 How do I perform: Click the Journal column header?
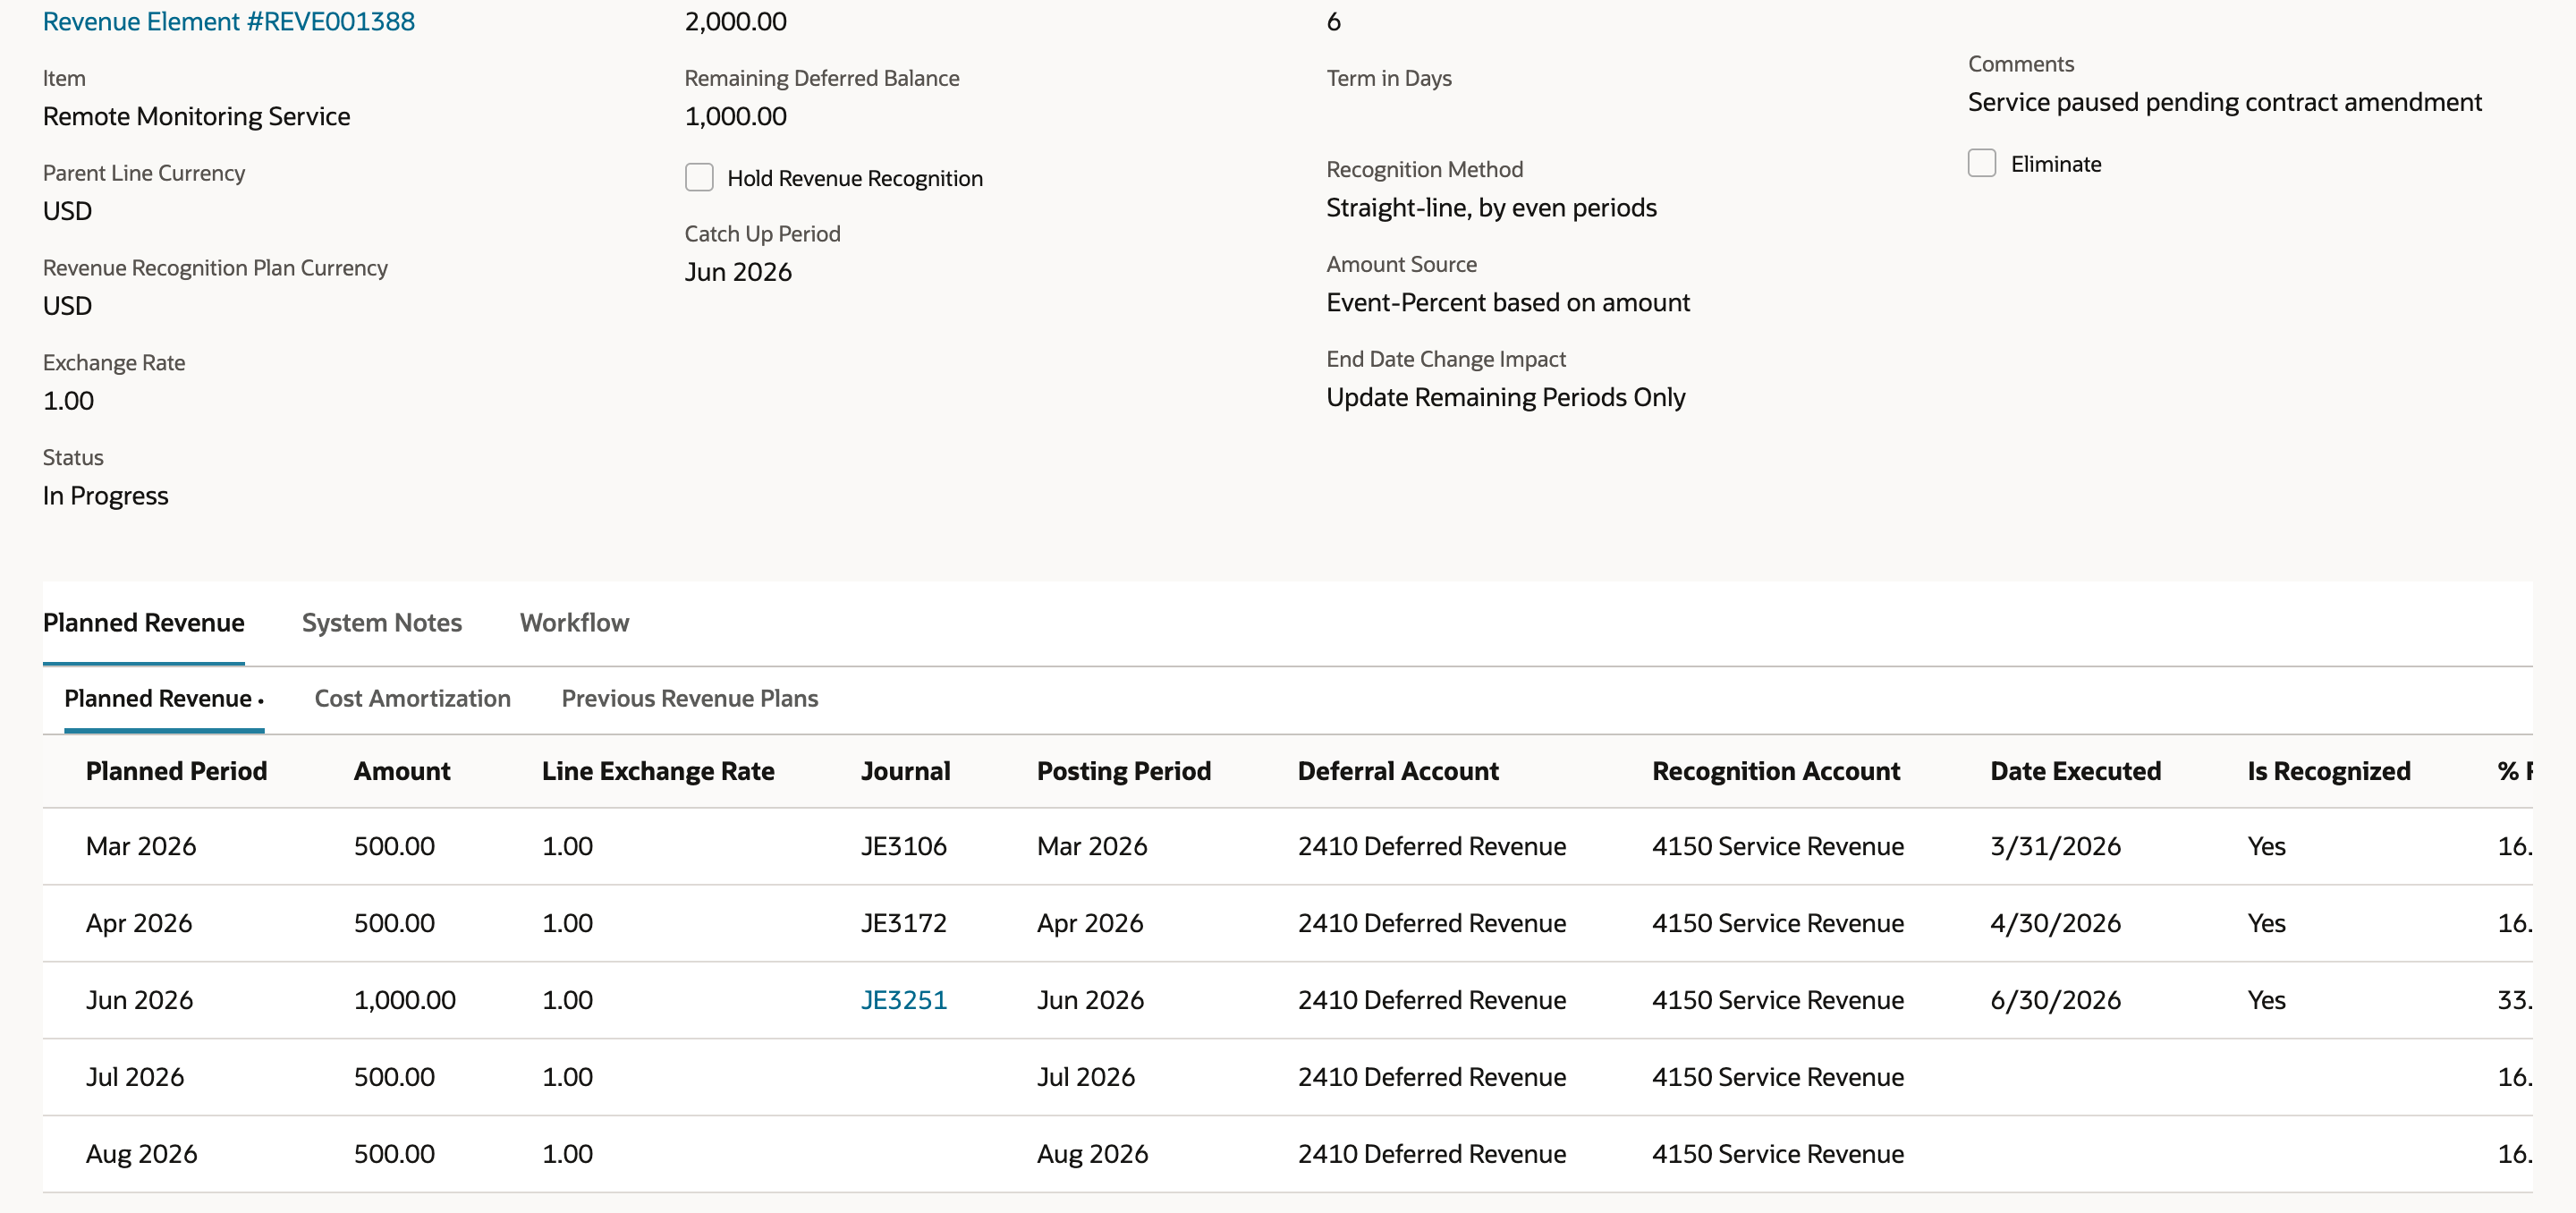(905, 770)
